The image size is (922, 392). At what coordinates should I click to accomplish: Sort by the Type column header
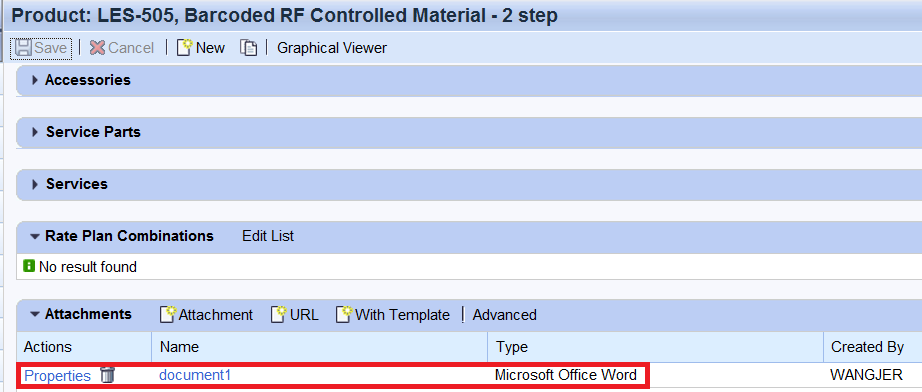click(655, 347)
